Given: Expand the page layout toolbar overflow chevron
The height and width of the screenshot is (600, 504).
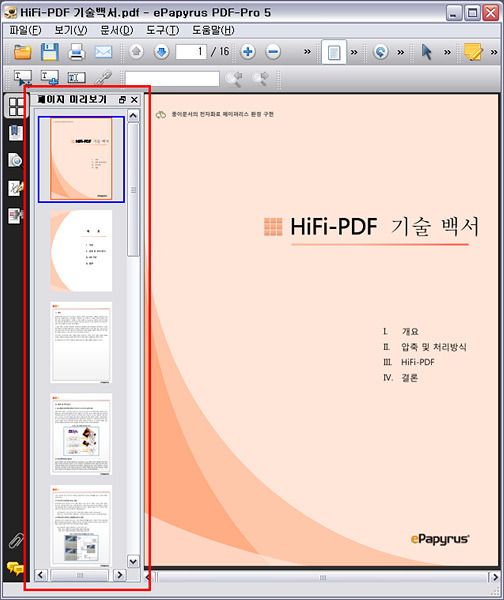Looking at the screenshot, I should (354, 52).
